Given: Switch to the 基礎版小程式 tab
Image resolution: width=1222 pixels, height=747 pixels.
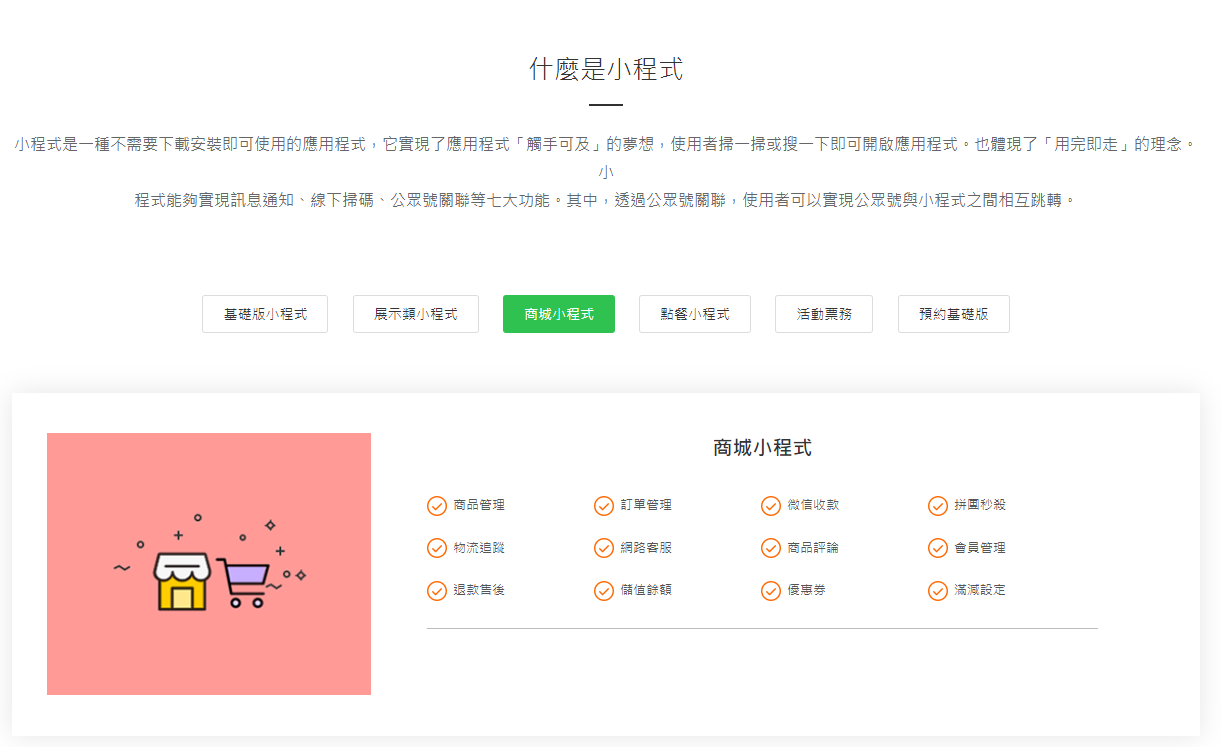Looking at the screenshot, I should click(x=264, y=313).
